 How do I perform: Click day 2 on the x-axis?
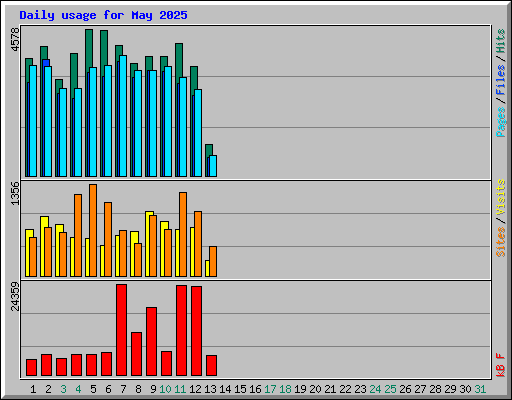(x=48, y=389)
